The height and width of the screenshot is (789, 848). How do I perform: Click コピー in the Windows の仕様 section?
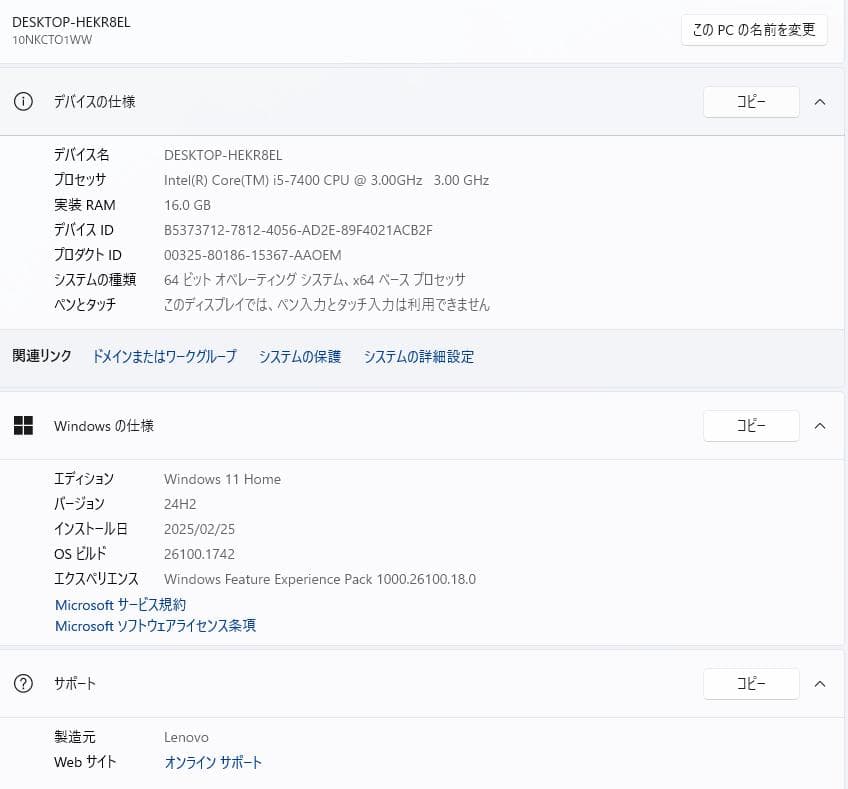coord(751,425)
